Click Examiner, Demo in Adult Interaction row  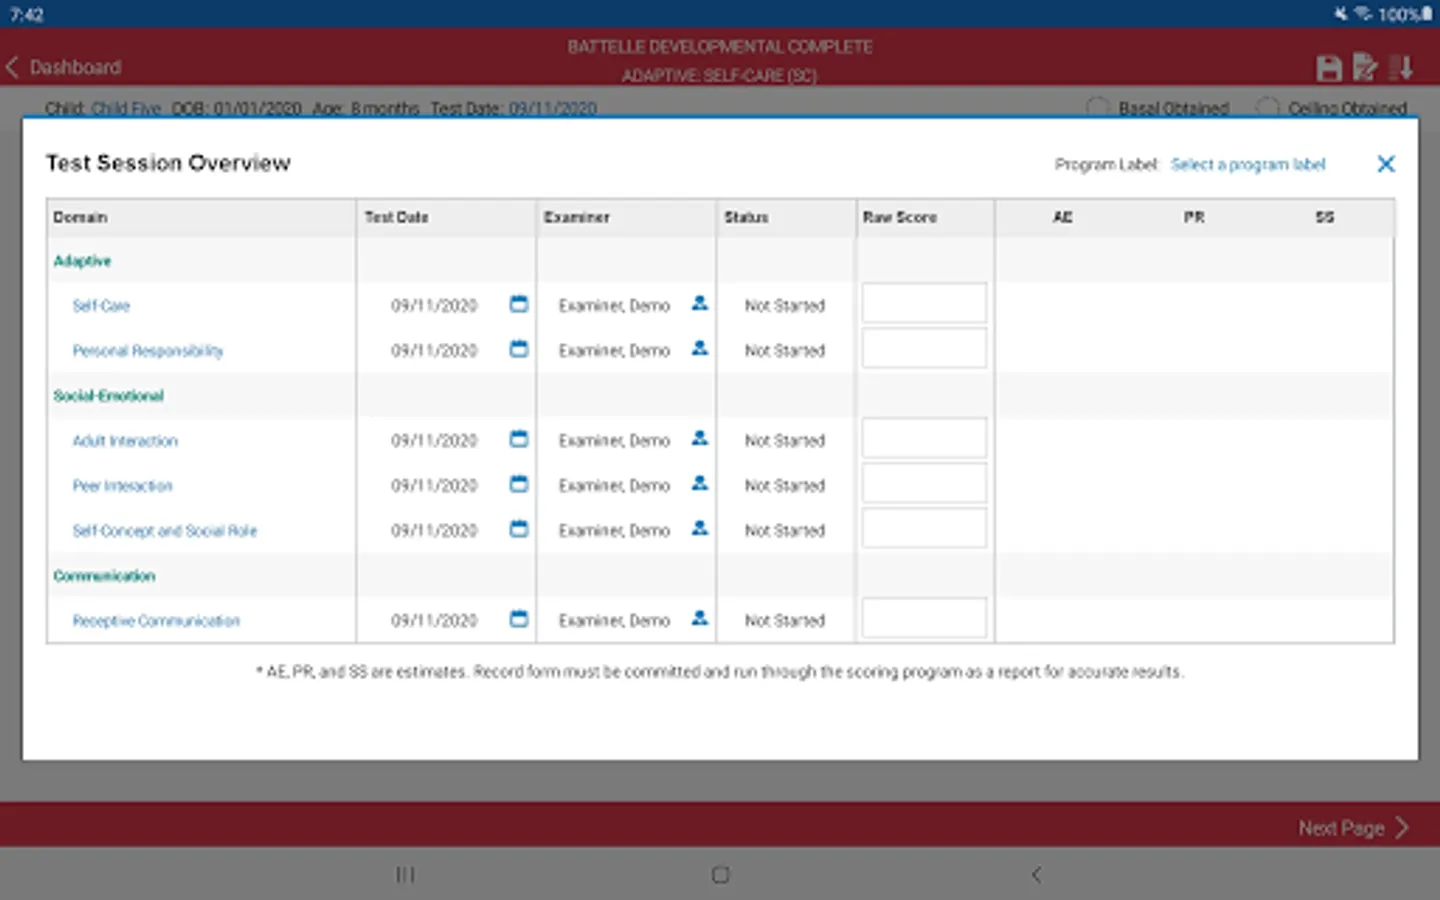[614, 440]
